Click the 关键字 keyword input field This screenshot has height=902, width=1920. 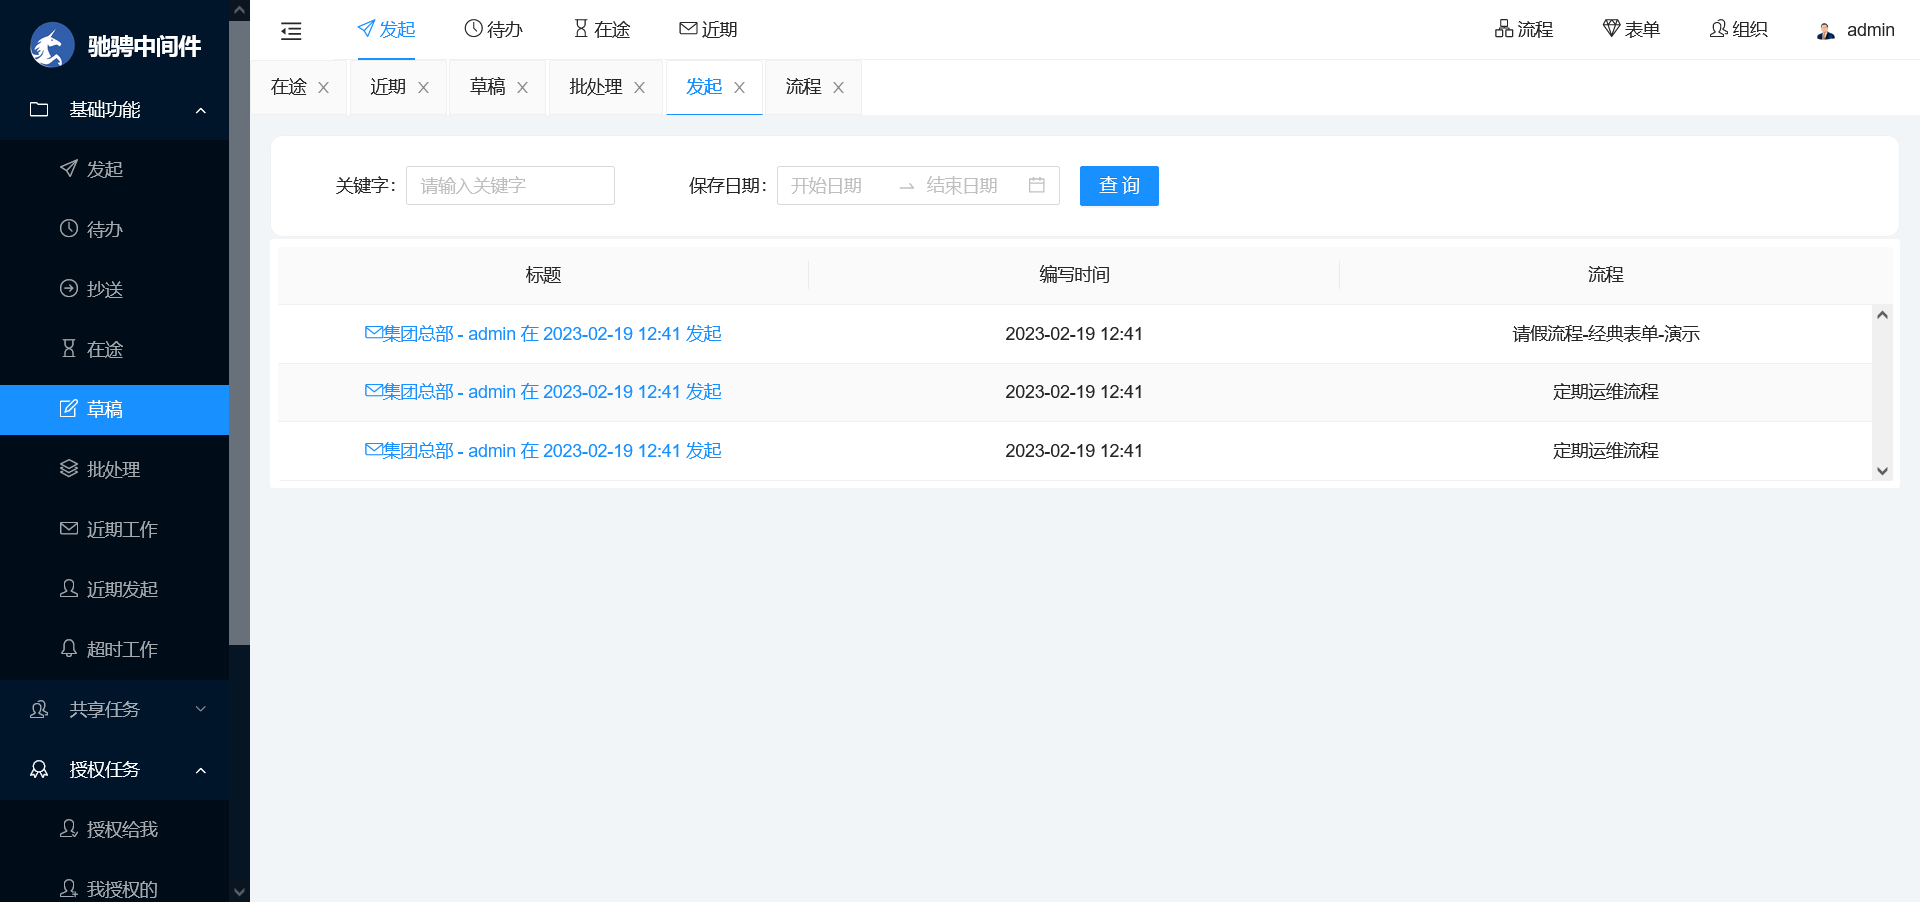tap(510, 186)
